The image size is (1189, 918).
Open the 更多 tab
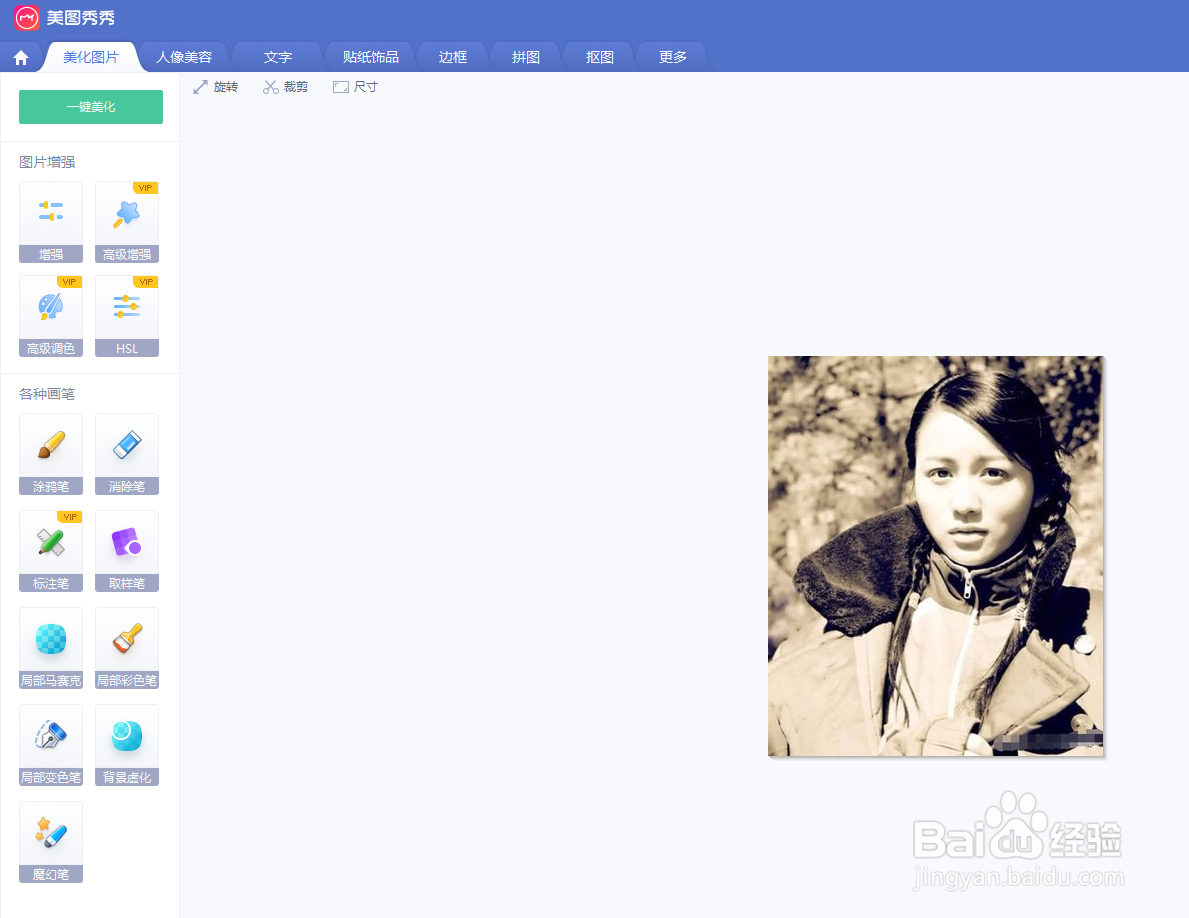673,58
